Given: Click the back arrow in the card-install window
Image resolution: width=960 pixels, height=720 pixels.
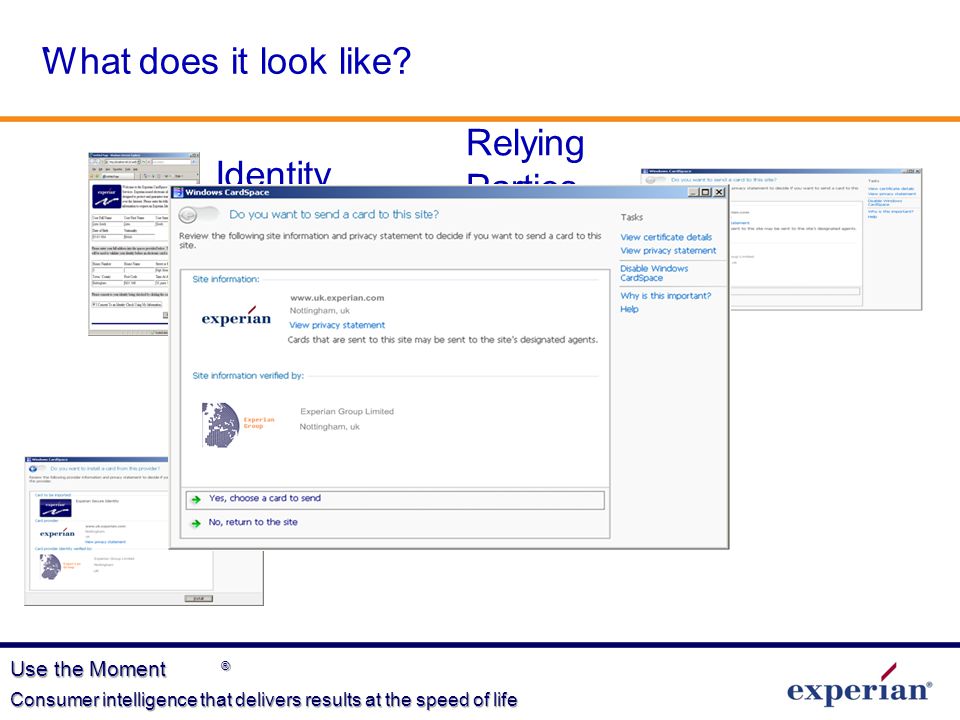Looking at the screenshot, I should [33, 469].
